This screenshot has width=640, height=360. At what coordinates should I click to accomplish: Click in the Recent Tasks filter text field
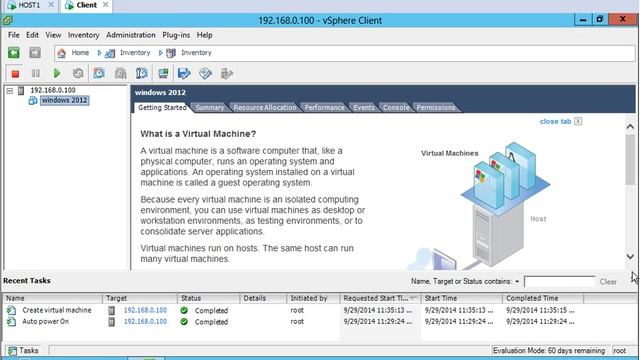pos(559,282)
